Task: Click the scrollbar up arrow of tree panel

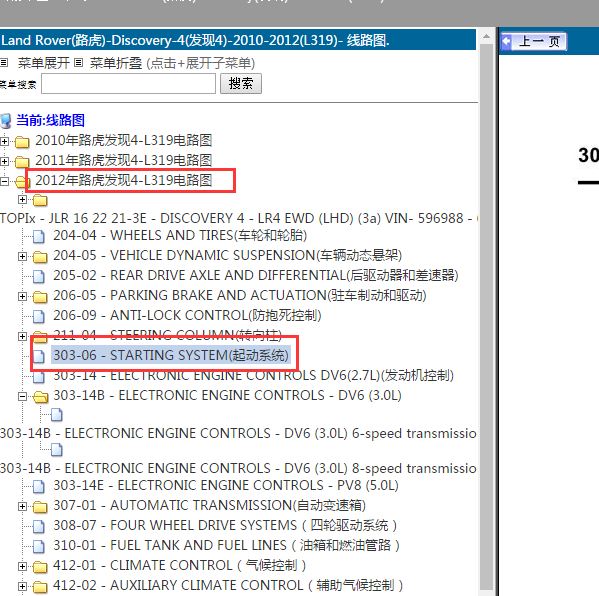Action: 486,37
